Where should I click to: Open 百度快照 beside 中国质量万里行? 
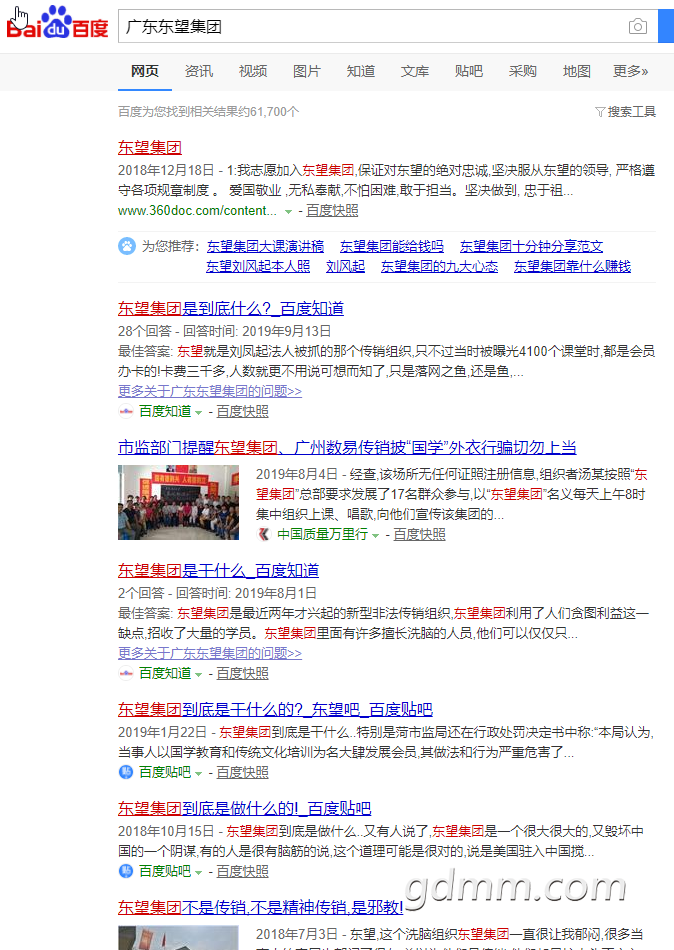pos(419,534)
